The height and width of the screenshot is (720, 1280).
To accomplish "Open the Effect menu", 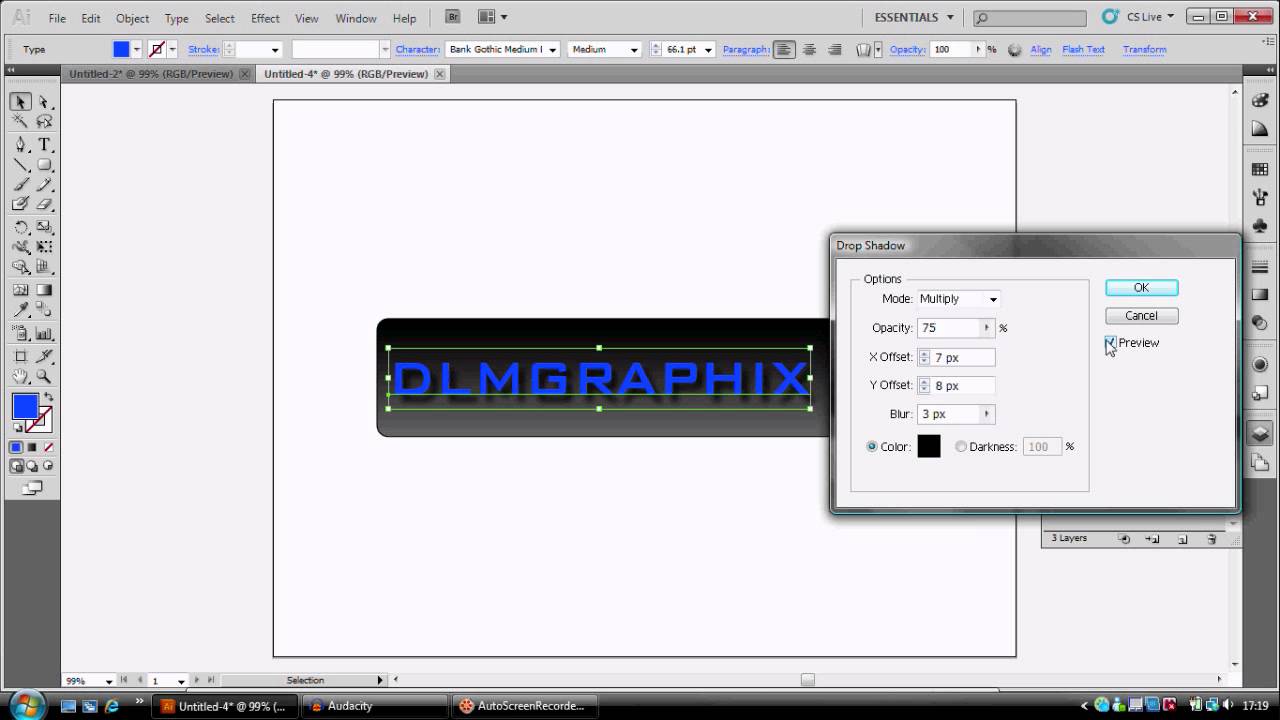I will [x=265, y=18].
